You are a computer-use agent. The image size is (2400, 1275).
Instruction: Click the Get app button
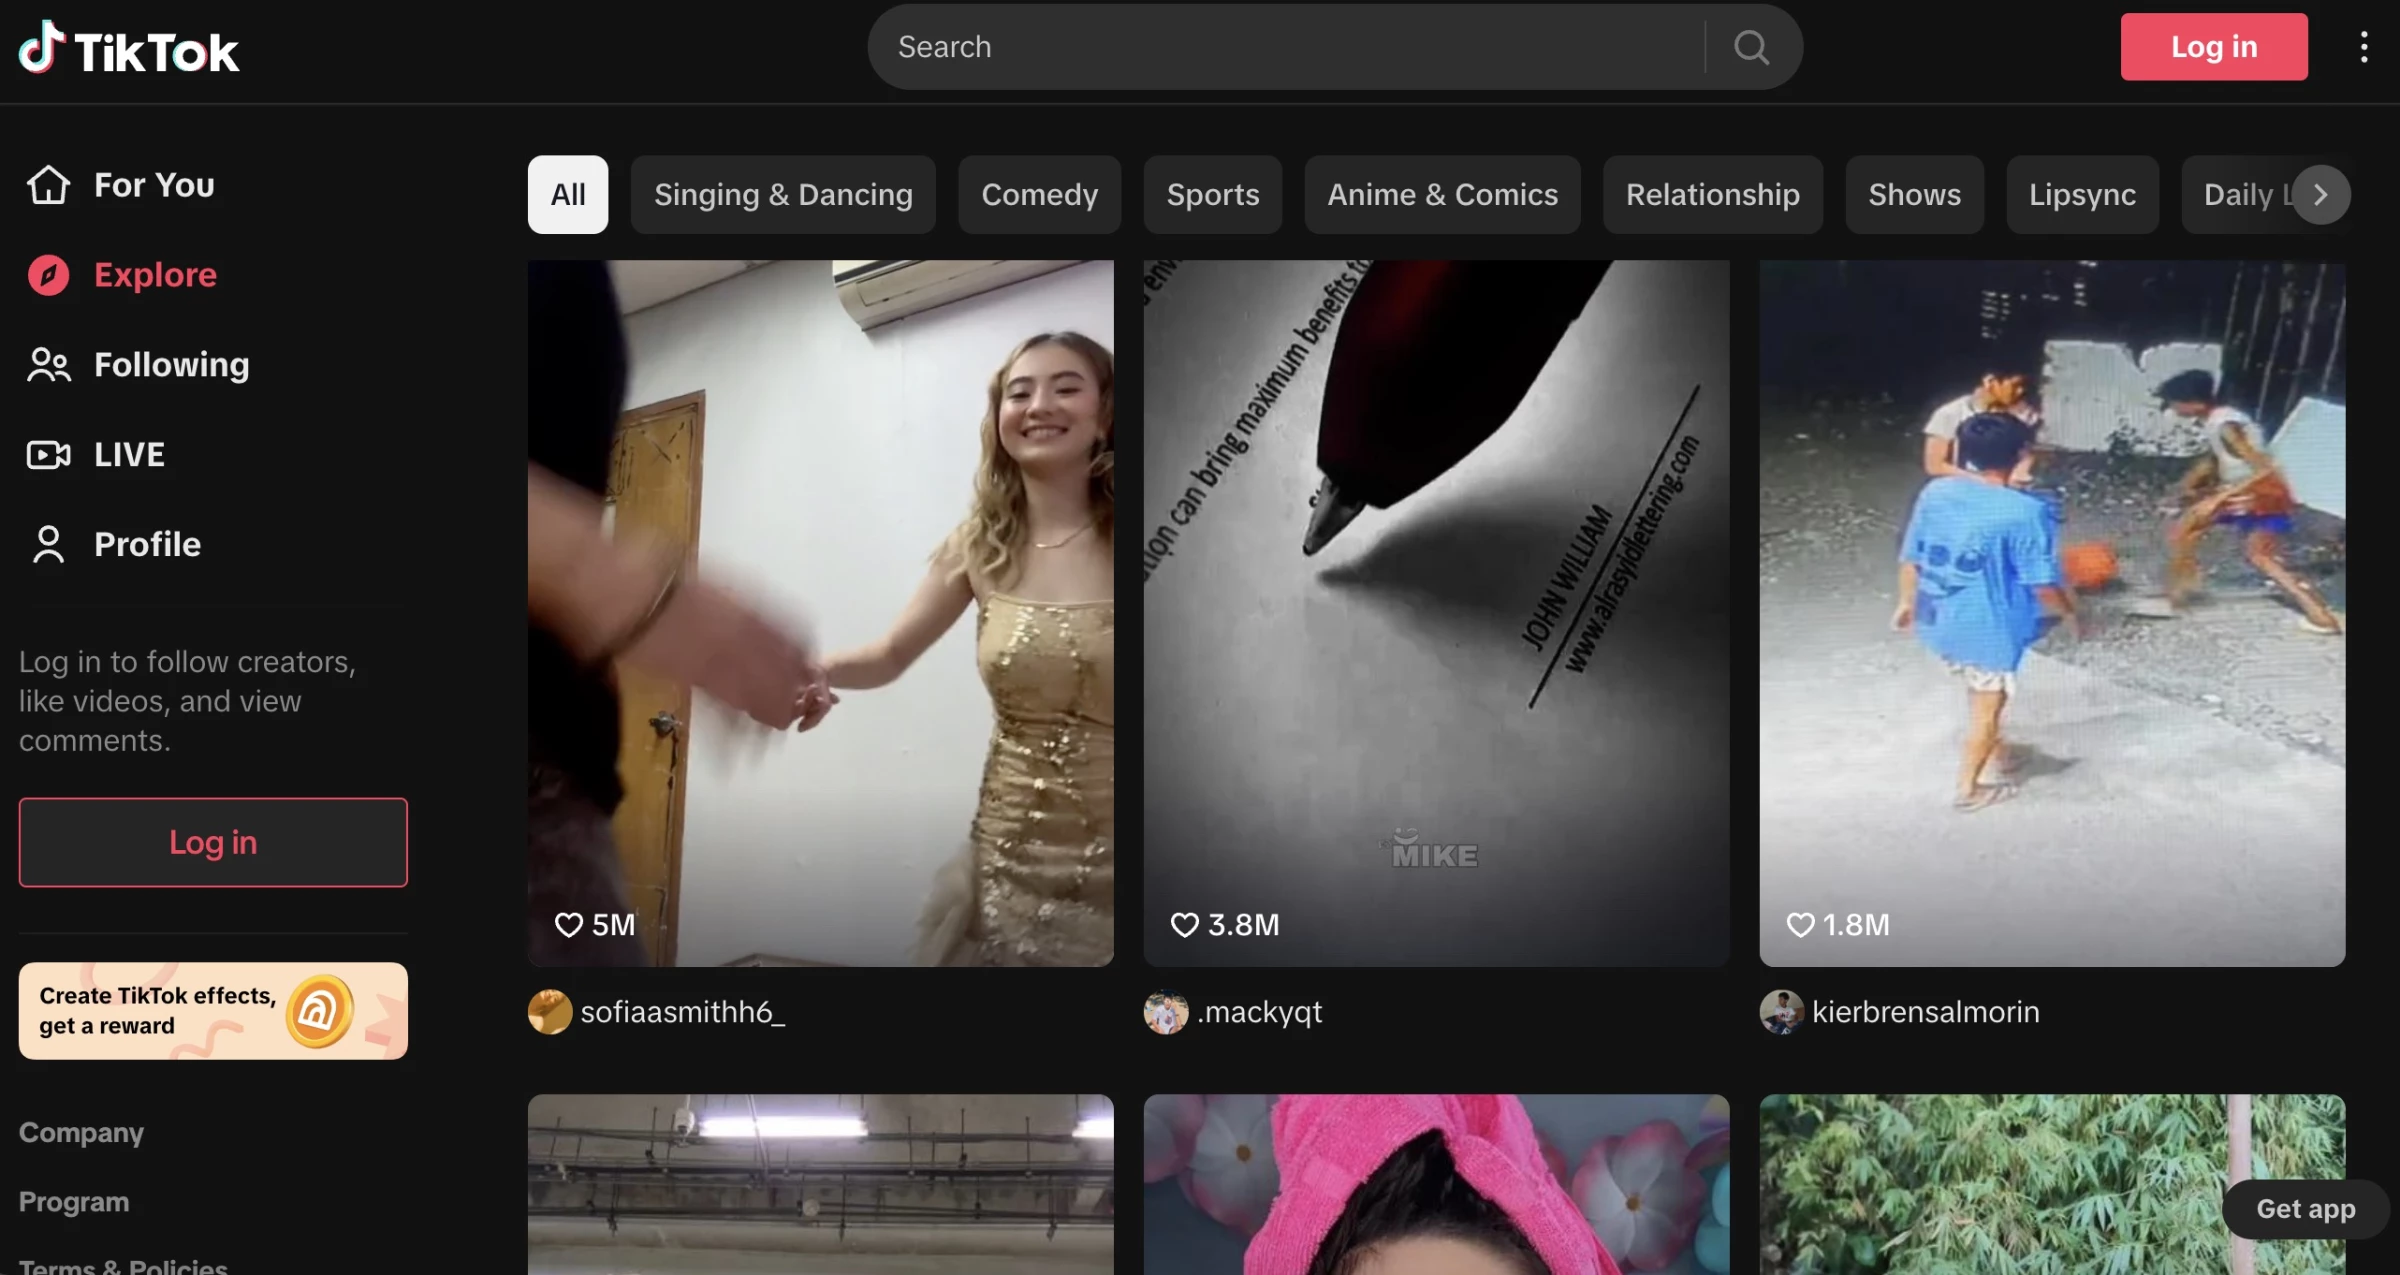point(2306,1209)
